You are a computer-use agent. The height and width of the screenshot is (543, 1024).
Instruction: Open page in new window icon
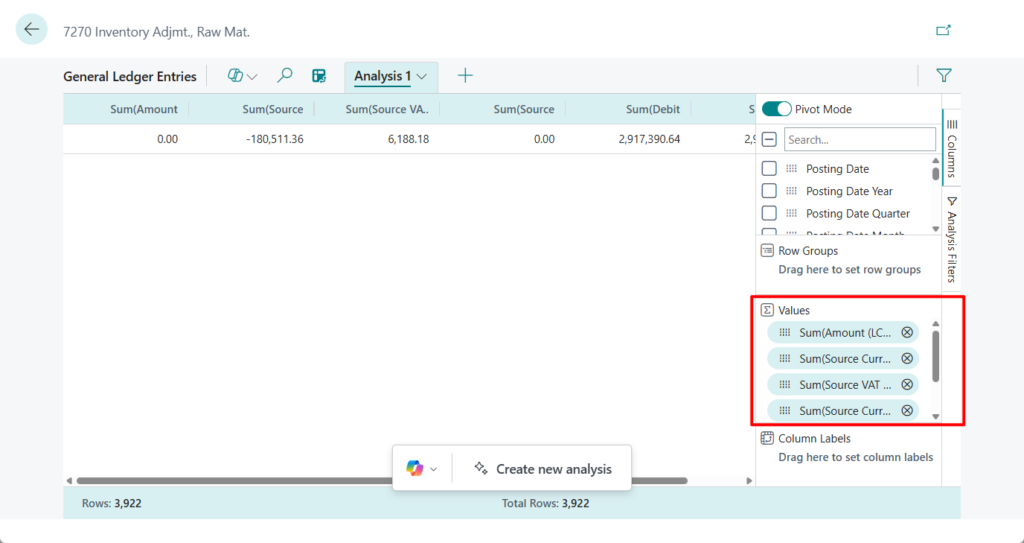(x=943, y=31)
